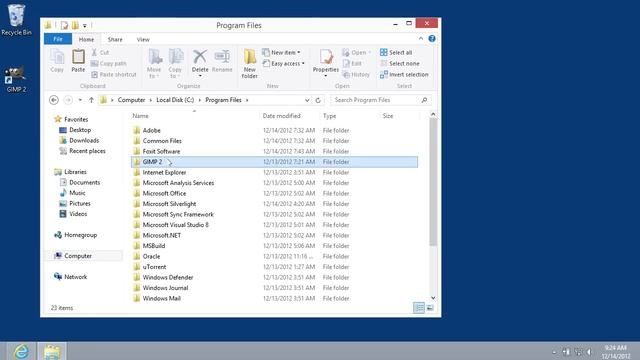Open Properties from the ribbon
Image resolution: width=640 pixels, height=360 pixels.
[x=326, y=62]
